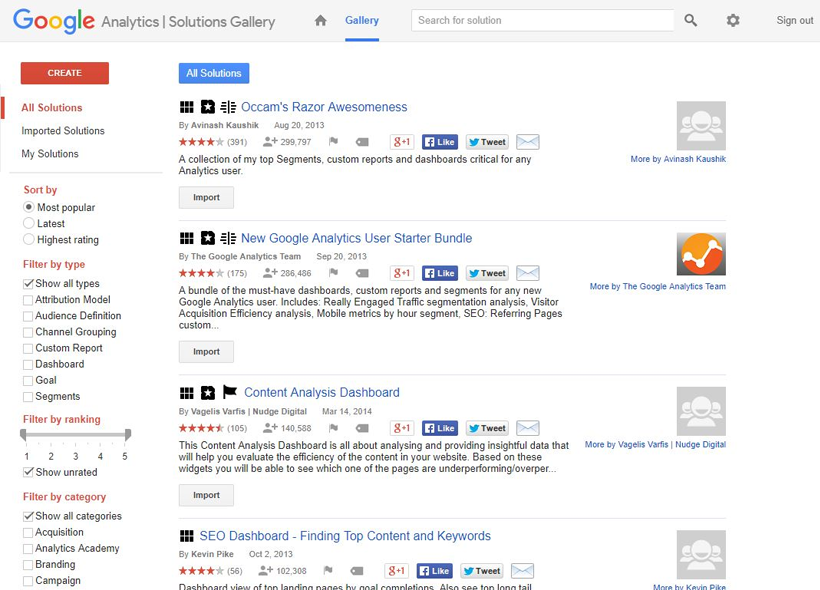Open My Solutions in the sidebar
This screenshot has height=590, width=820.
[50, 154]
